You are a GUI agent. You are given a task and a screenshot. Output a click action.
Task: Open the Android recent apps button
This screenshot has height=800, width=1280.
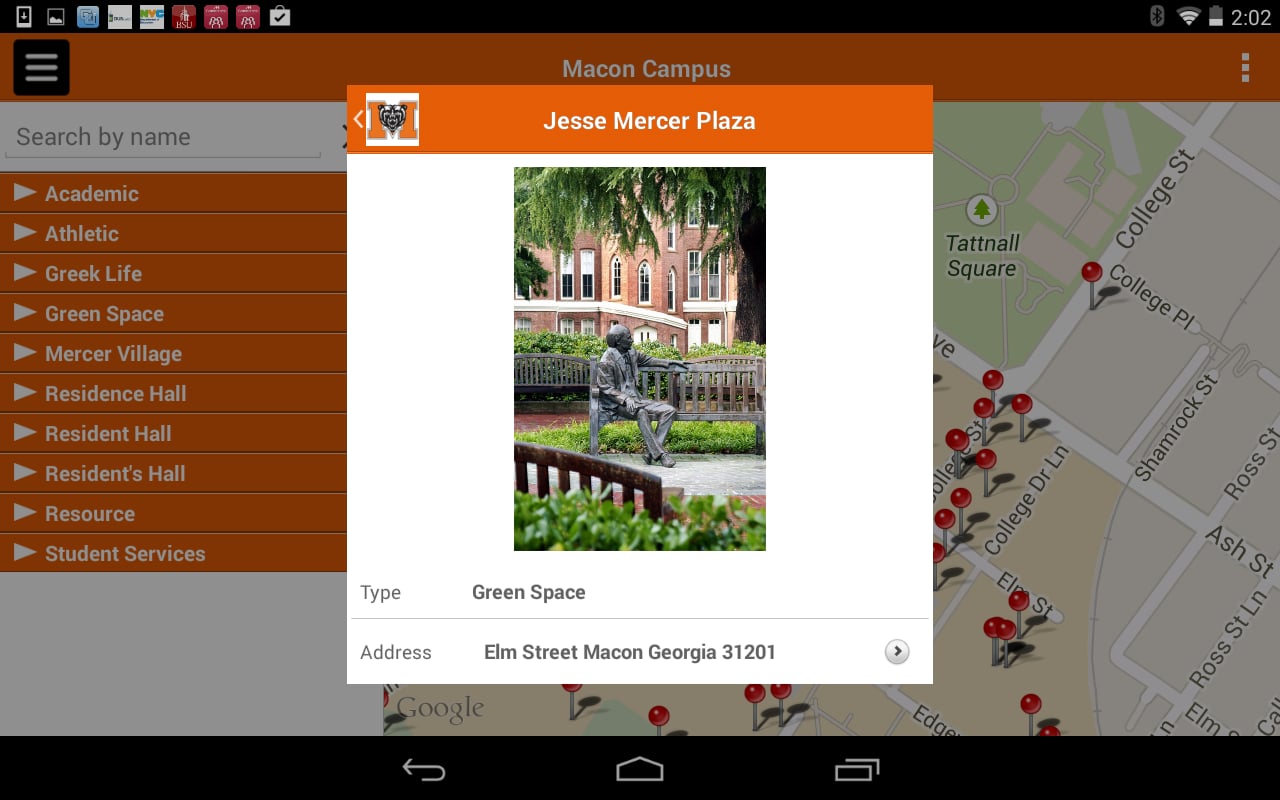click(x=857, y=769)
